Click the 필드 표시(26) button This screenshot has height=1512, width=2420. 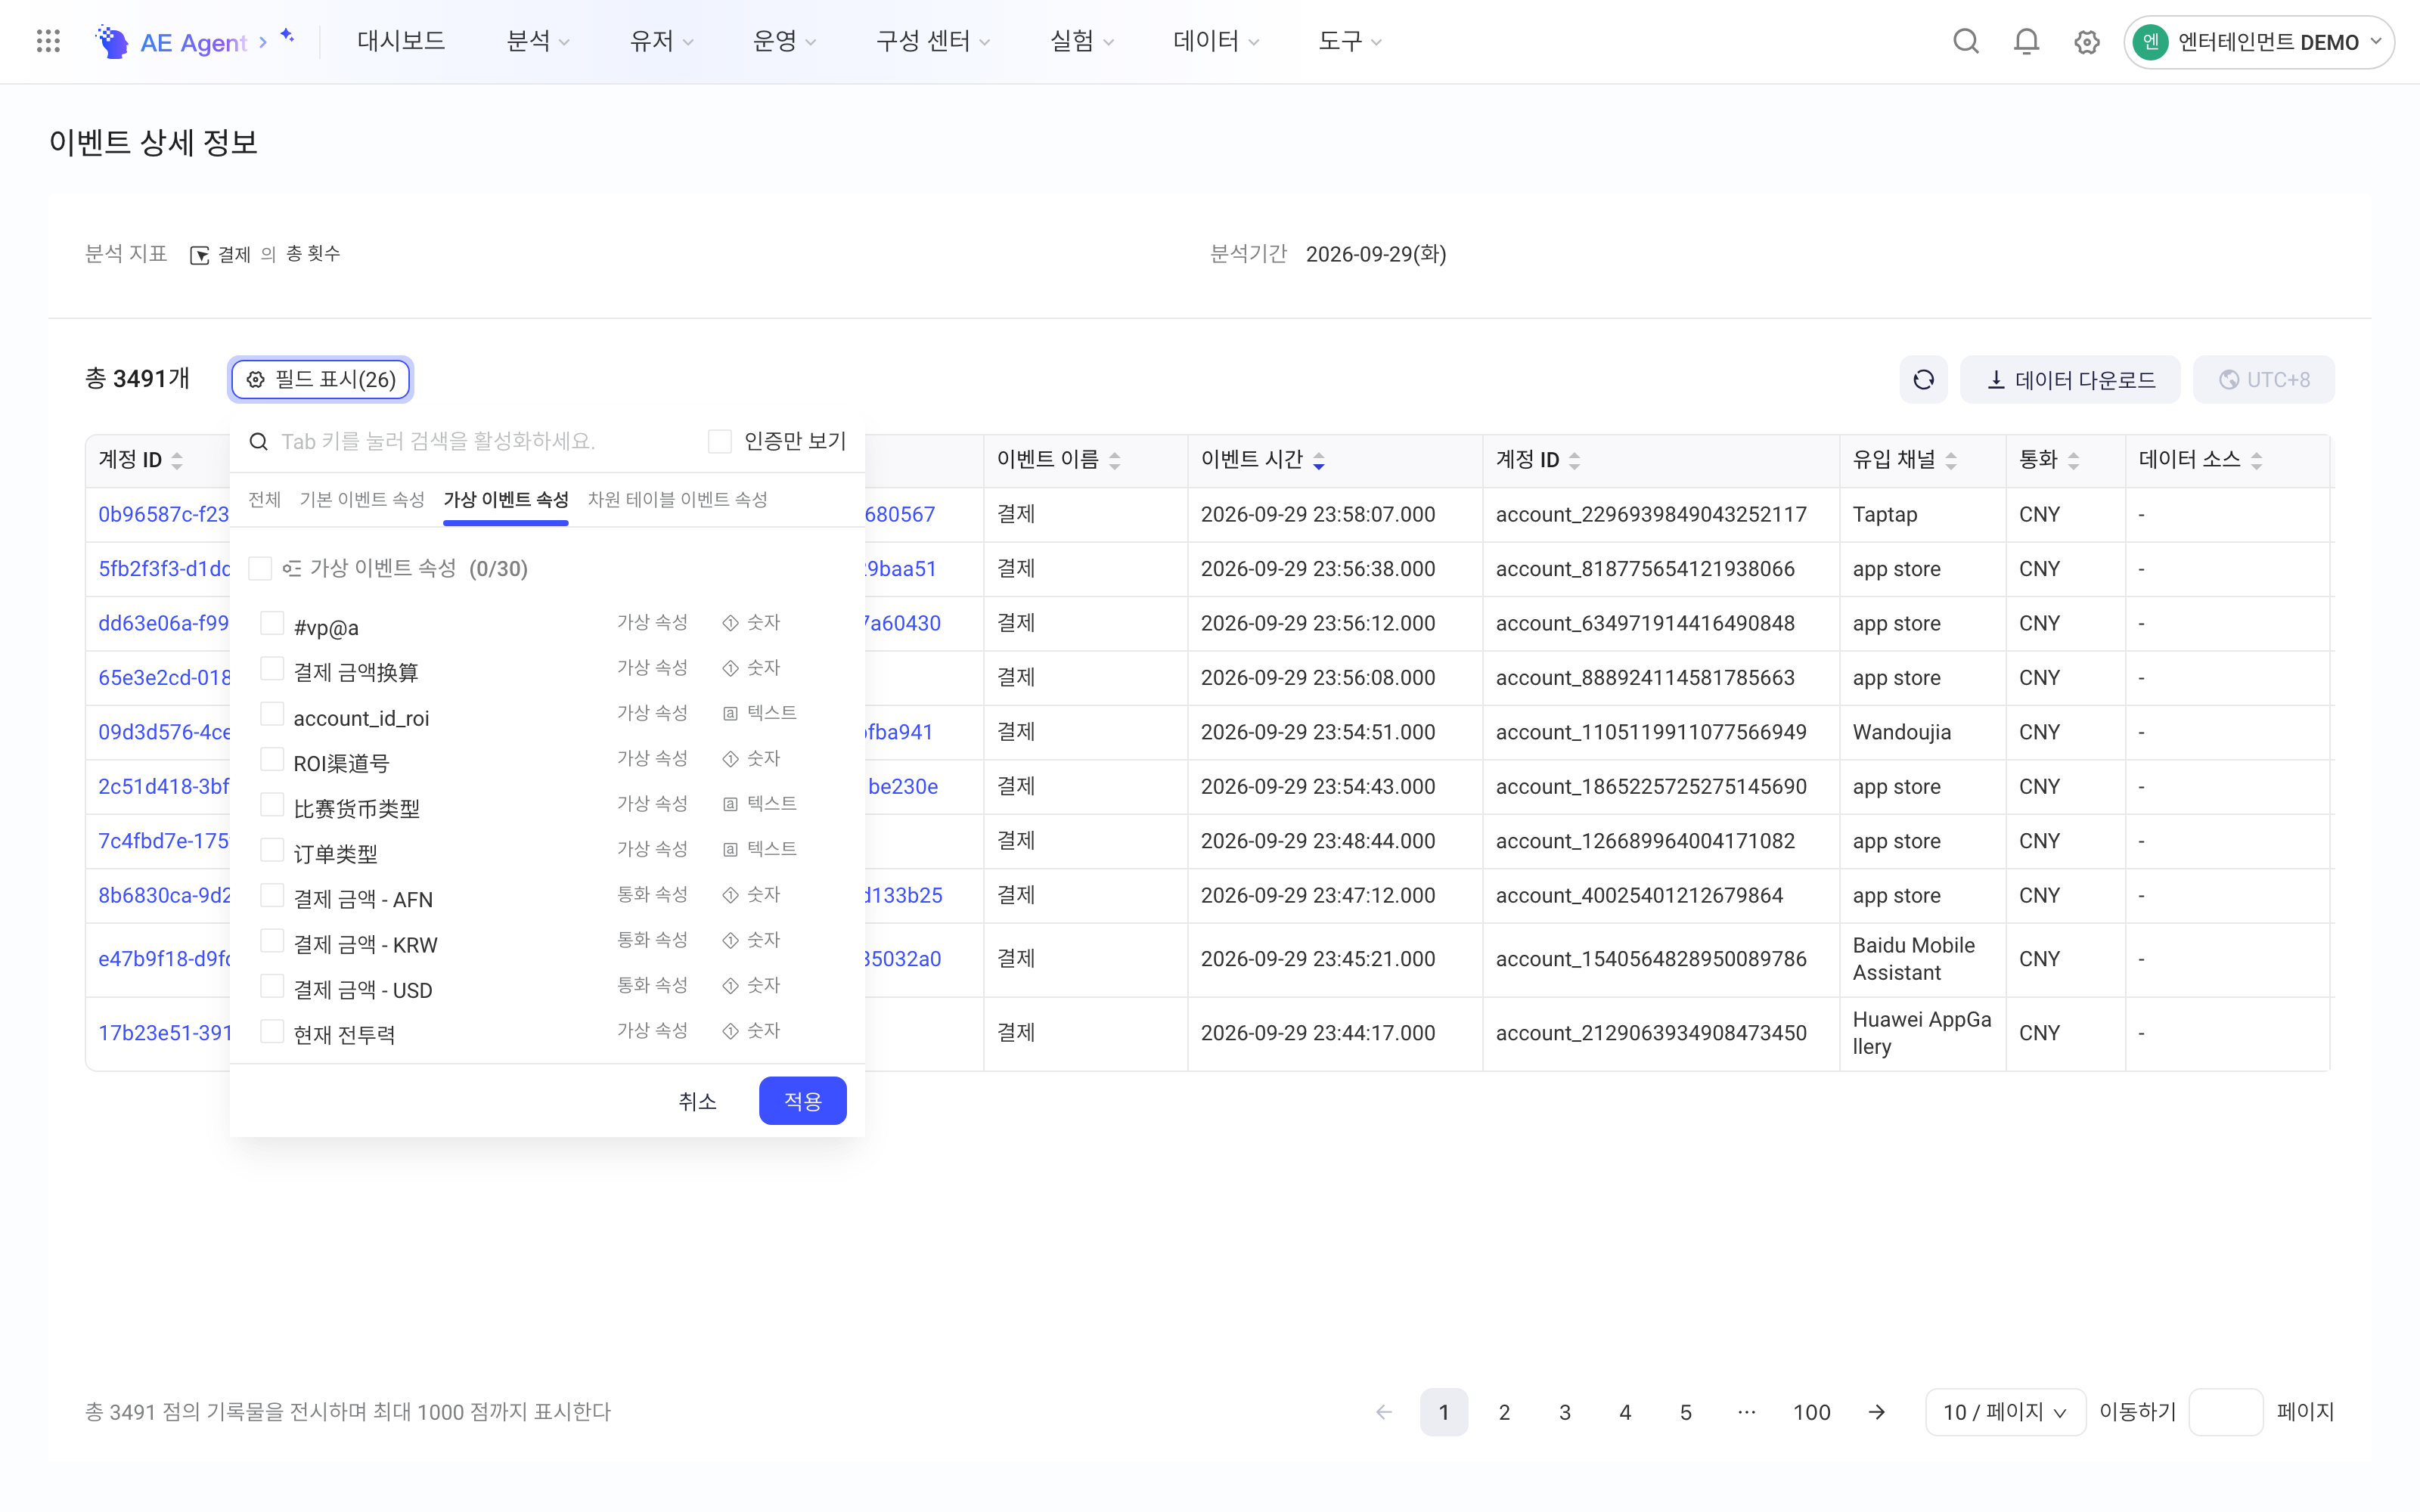coord(320,380)
